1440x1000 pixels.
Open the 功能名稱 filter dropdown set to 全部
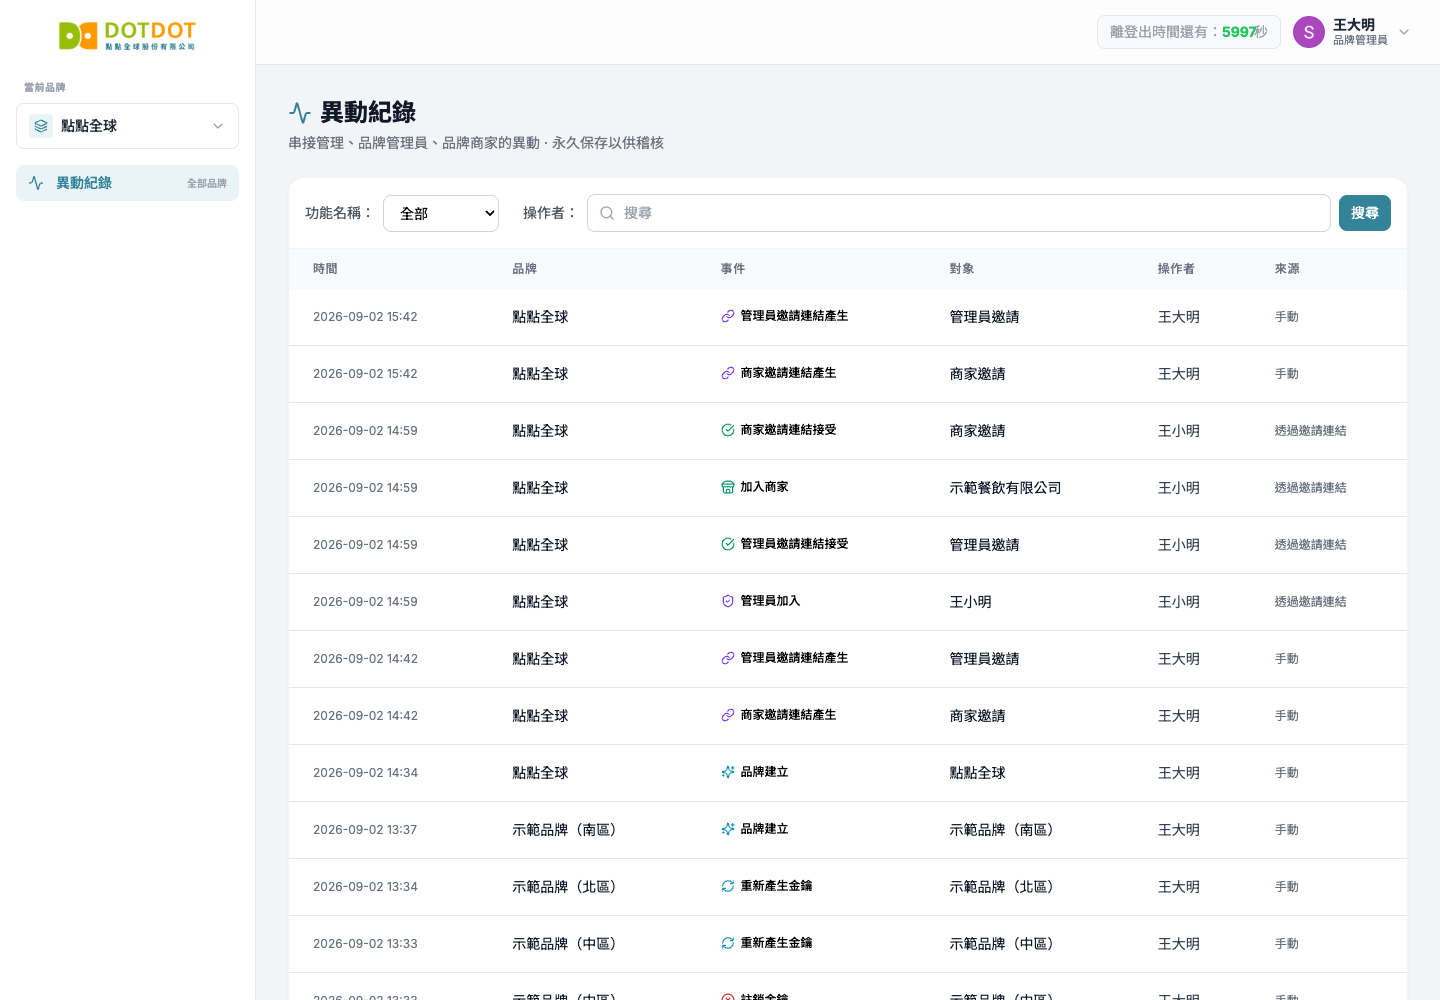441,213
